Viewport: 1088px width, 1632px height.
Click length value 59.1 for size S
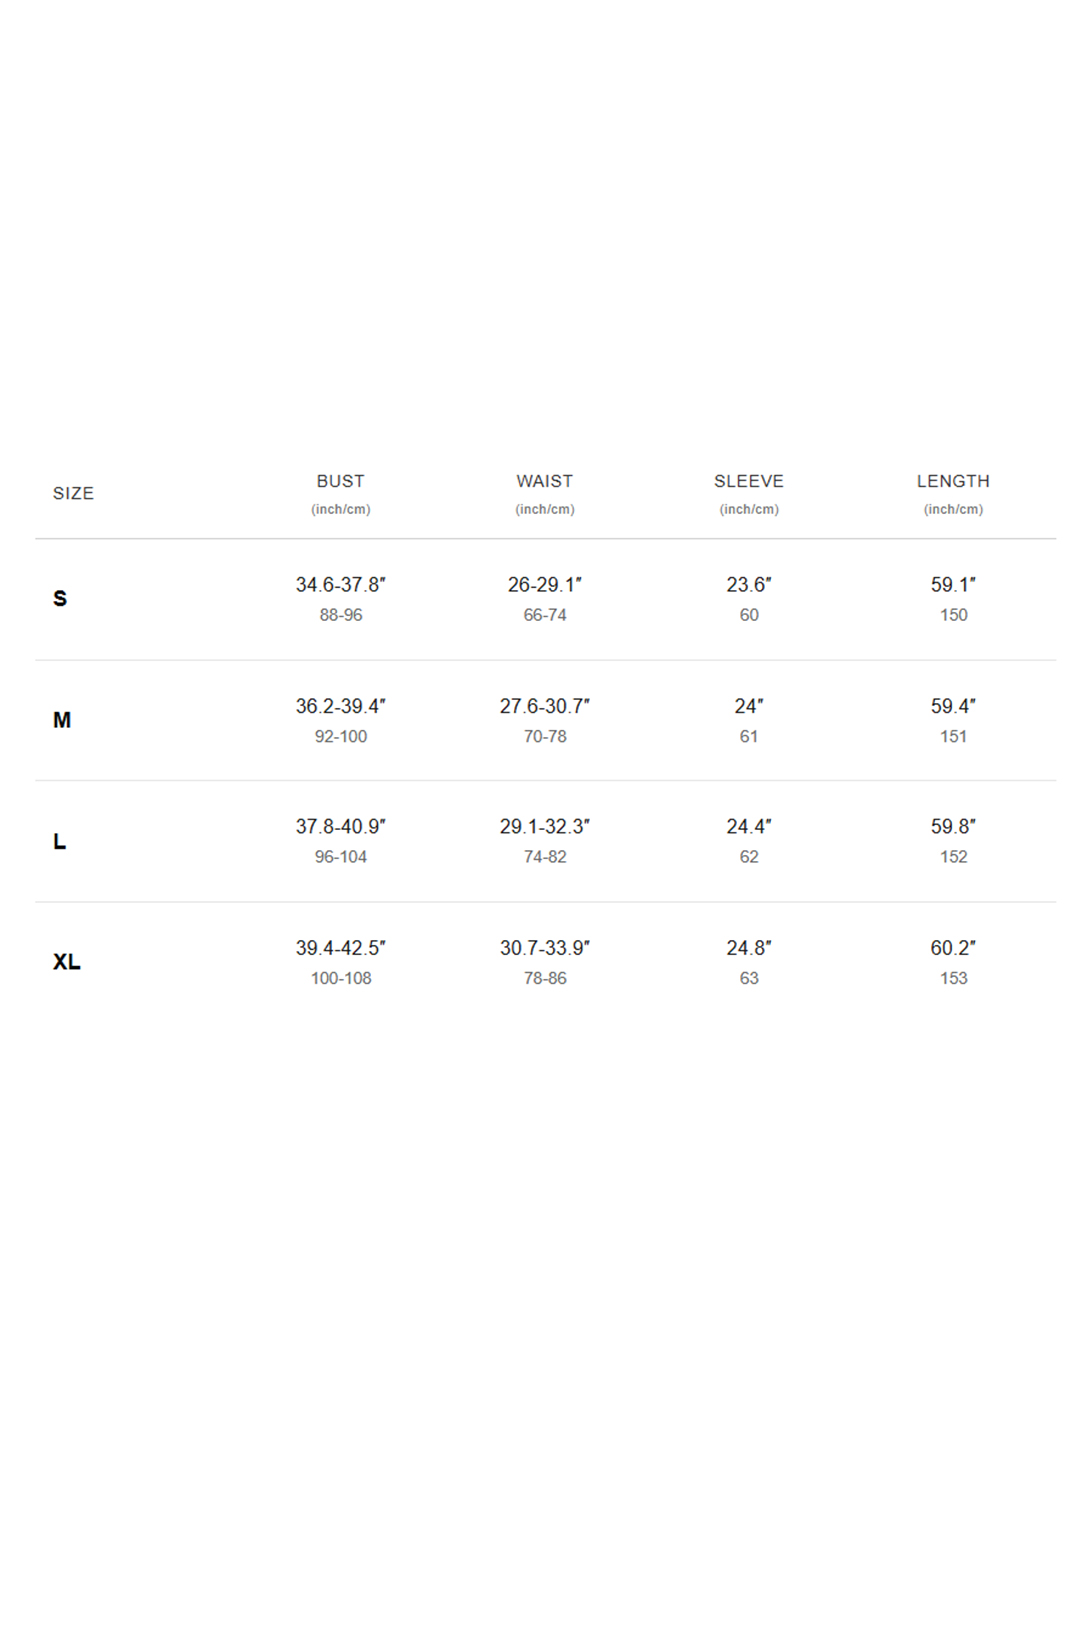pos(953,584)
